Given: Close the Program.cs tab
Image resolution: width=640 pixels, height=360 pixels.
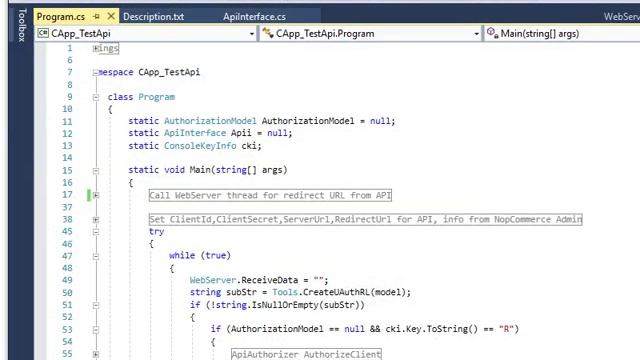Looking at the screenshot, I should pyautogui.click(x=111, y=16).
